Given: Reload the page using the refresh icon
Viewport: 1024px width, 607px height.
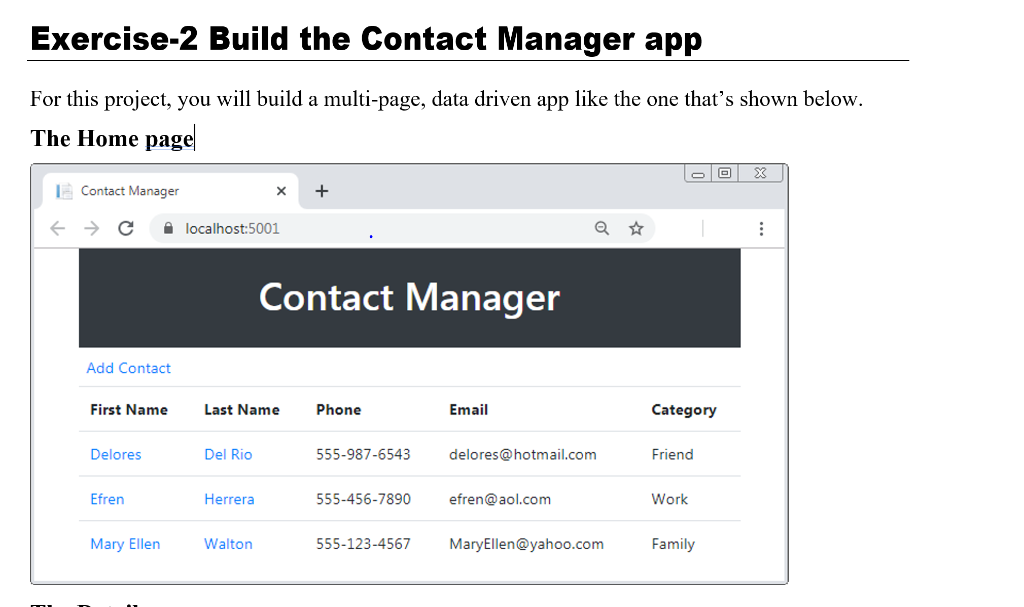Looking at the screenshot, I should [125, 228].
